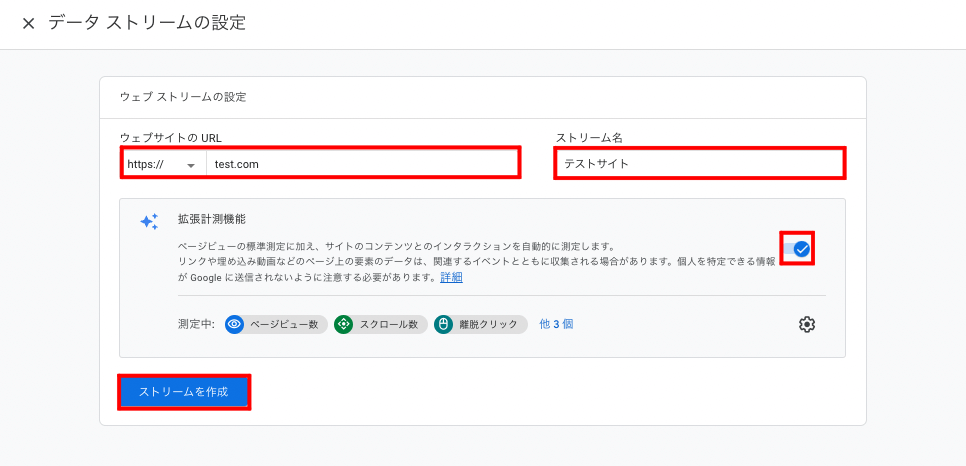Click the スクロール数 chip label

coord(389,324)
